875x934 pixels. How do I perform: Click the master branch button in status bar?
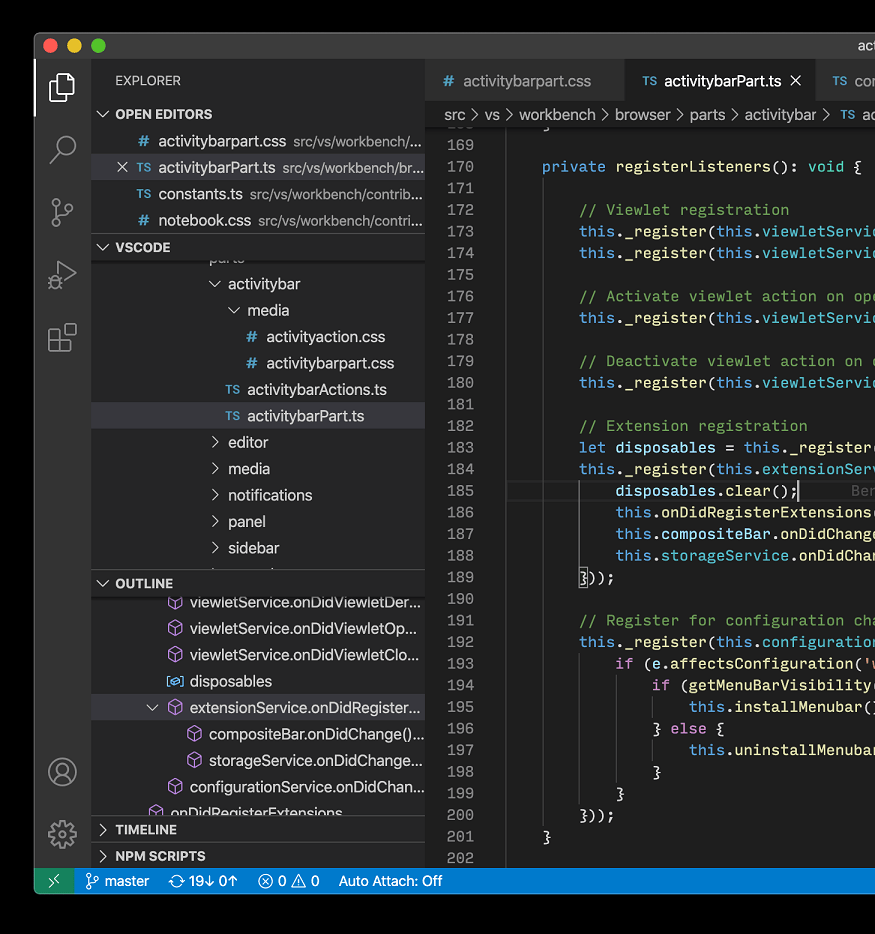pos(117,881)
